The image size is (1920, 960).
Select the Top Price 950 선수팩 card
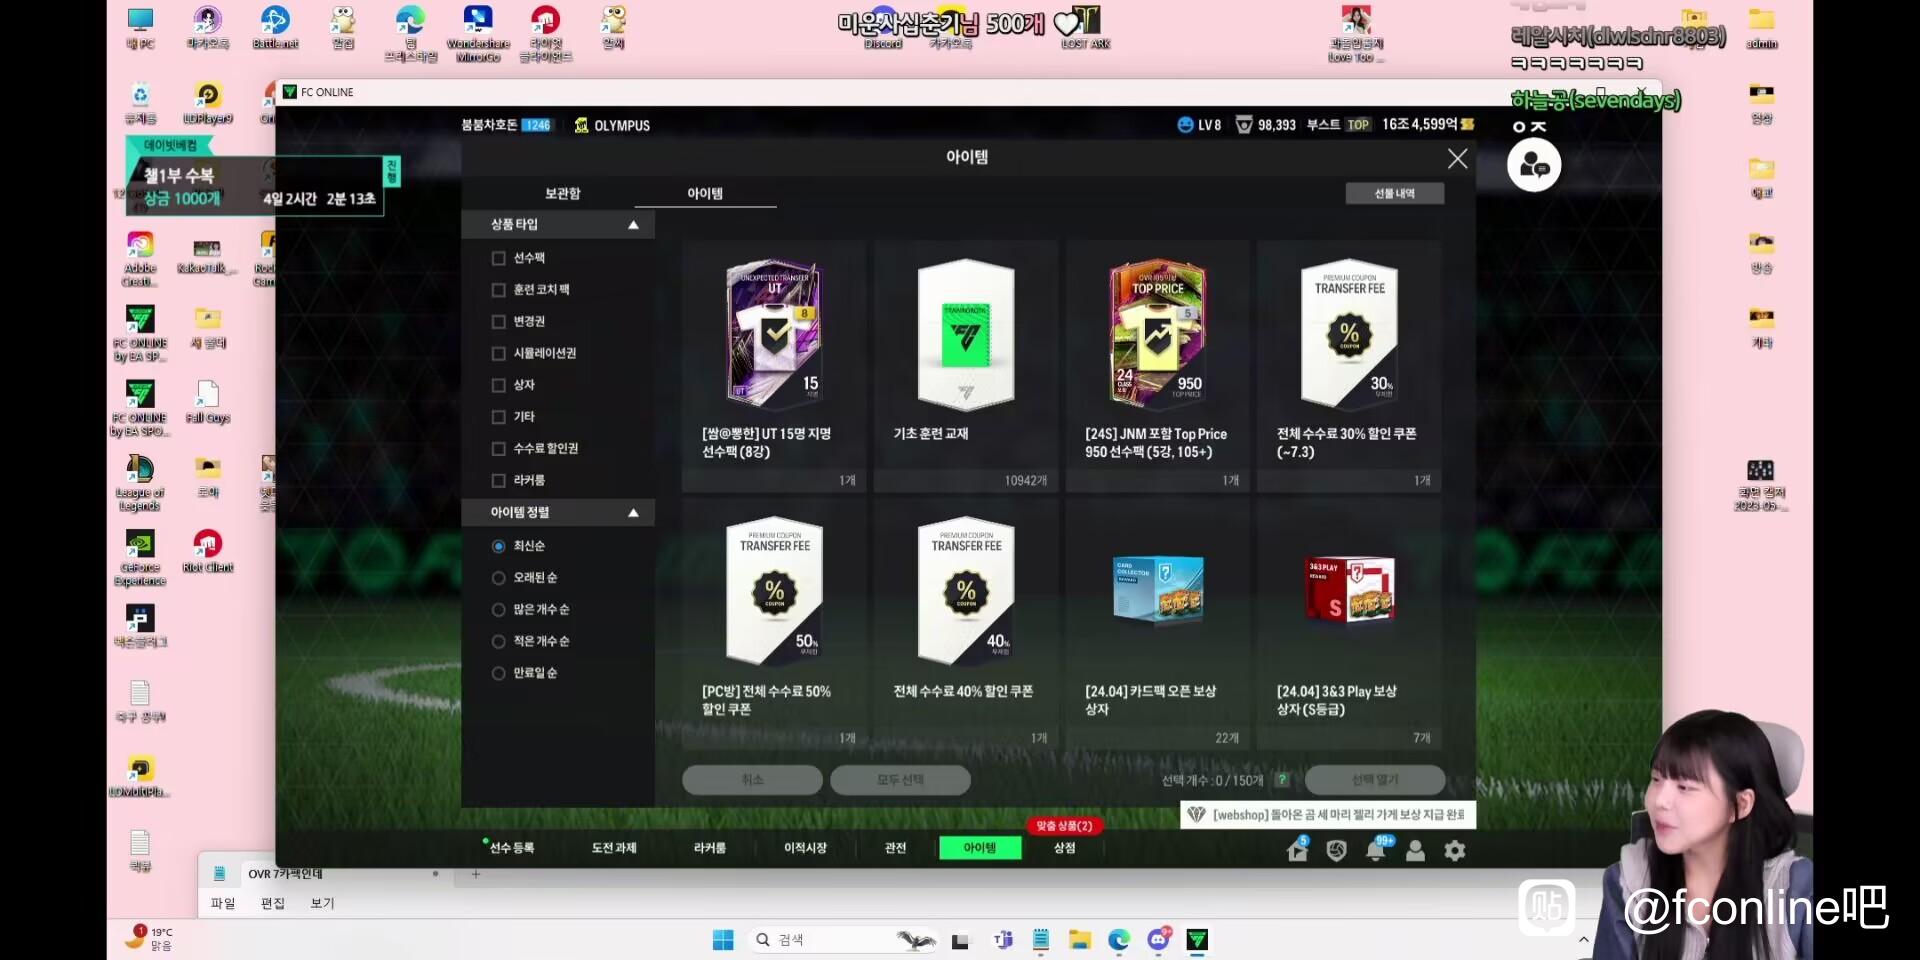pyautogui.click(x=1157, y=365)
